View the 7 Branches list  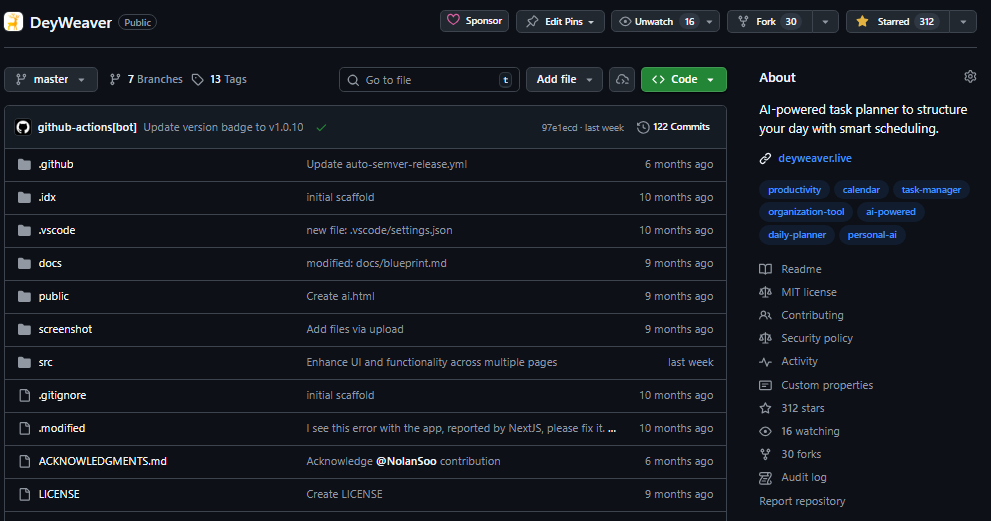[146, 80]
